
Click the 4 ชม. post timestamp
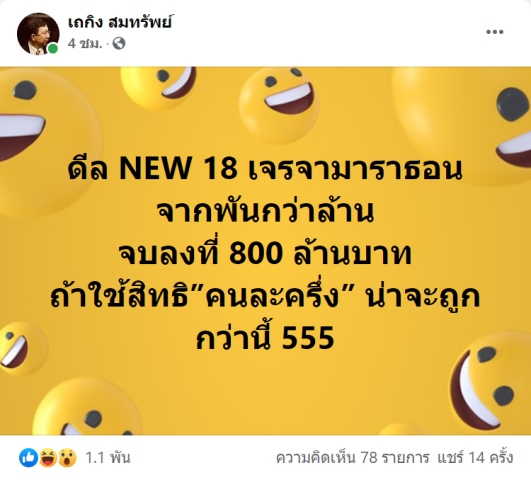click(x=85, y=43)
